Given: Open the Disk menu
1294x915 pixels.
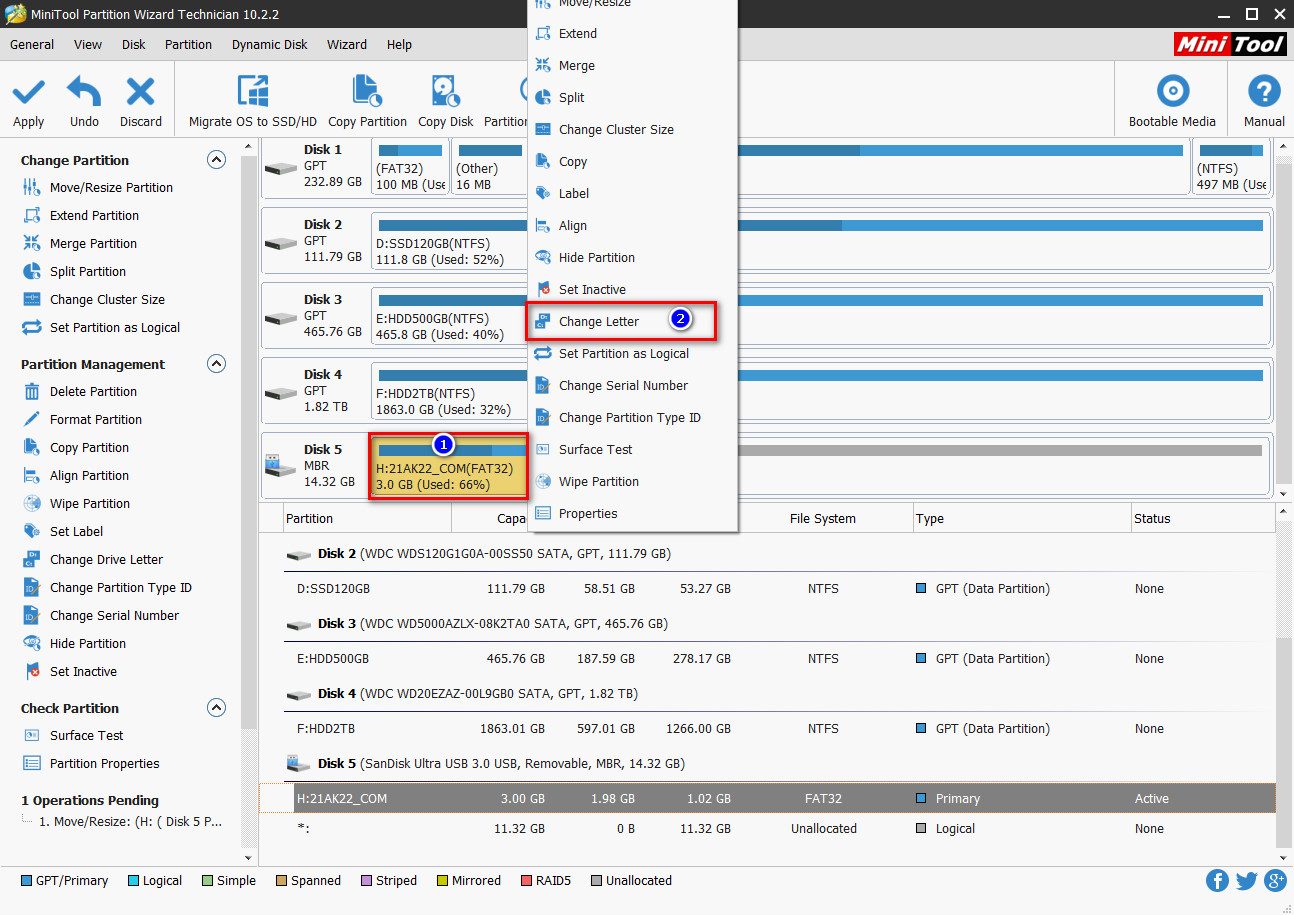Looking at the screenshot, I should point(134,44).
